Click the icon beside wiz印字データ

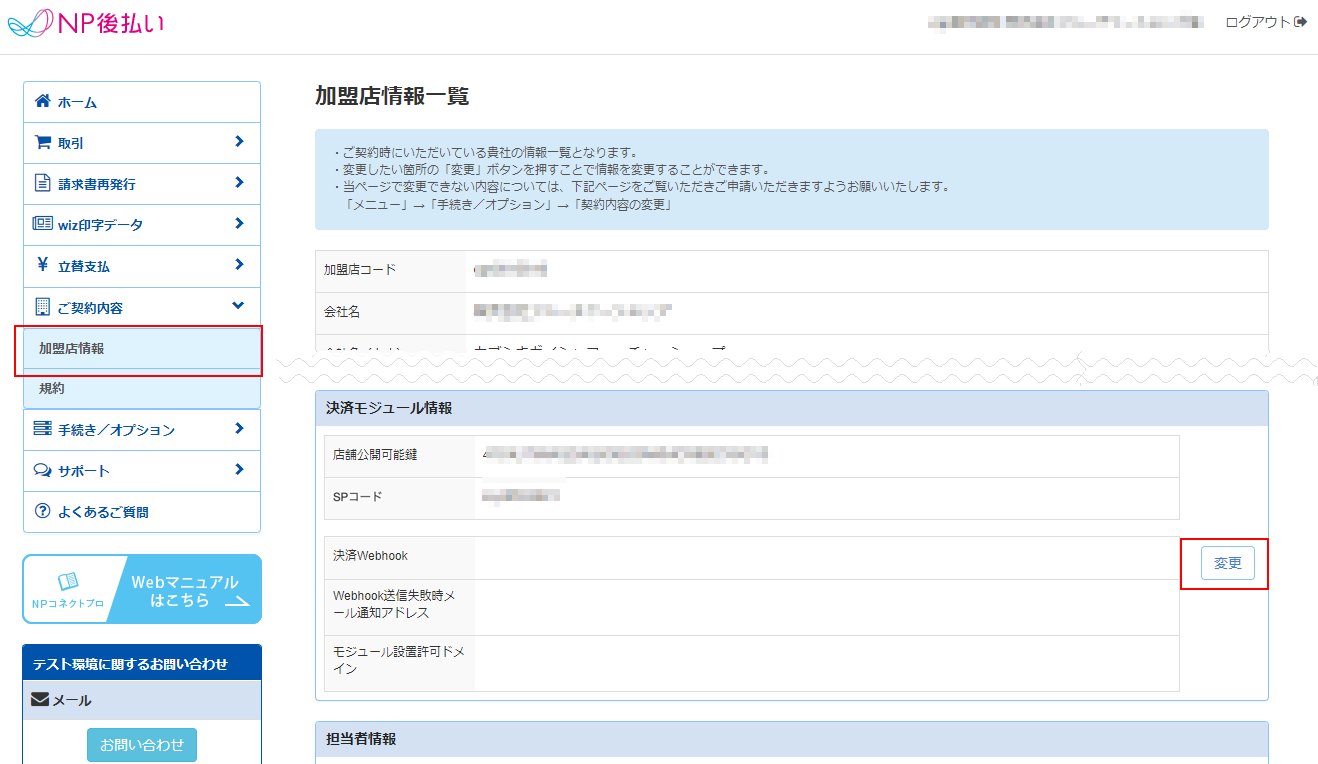[42, 224]
